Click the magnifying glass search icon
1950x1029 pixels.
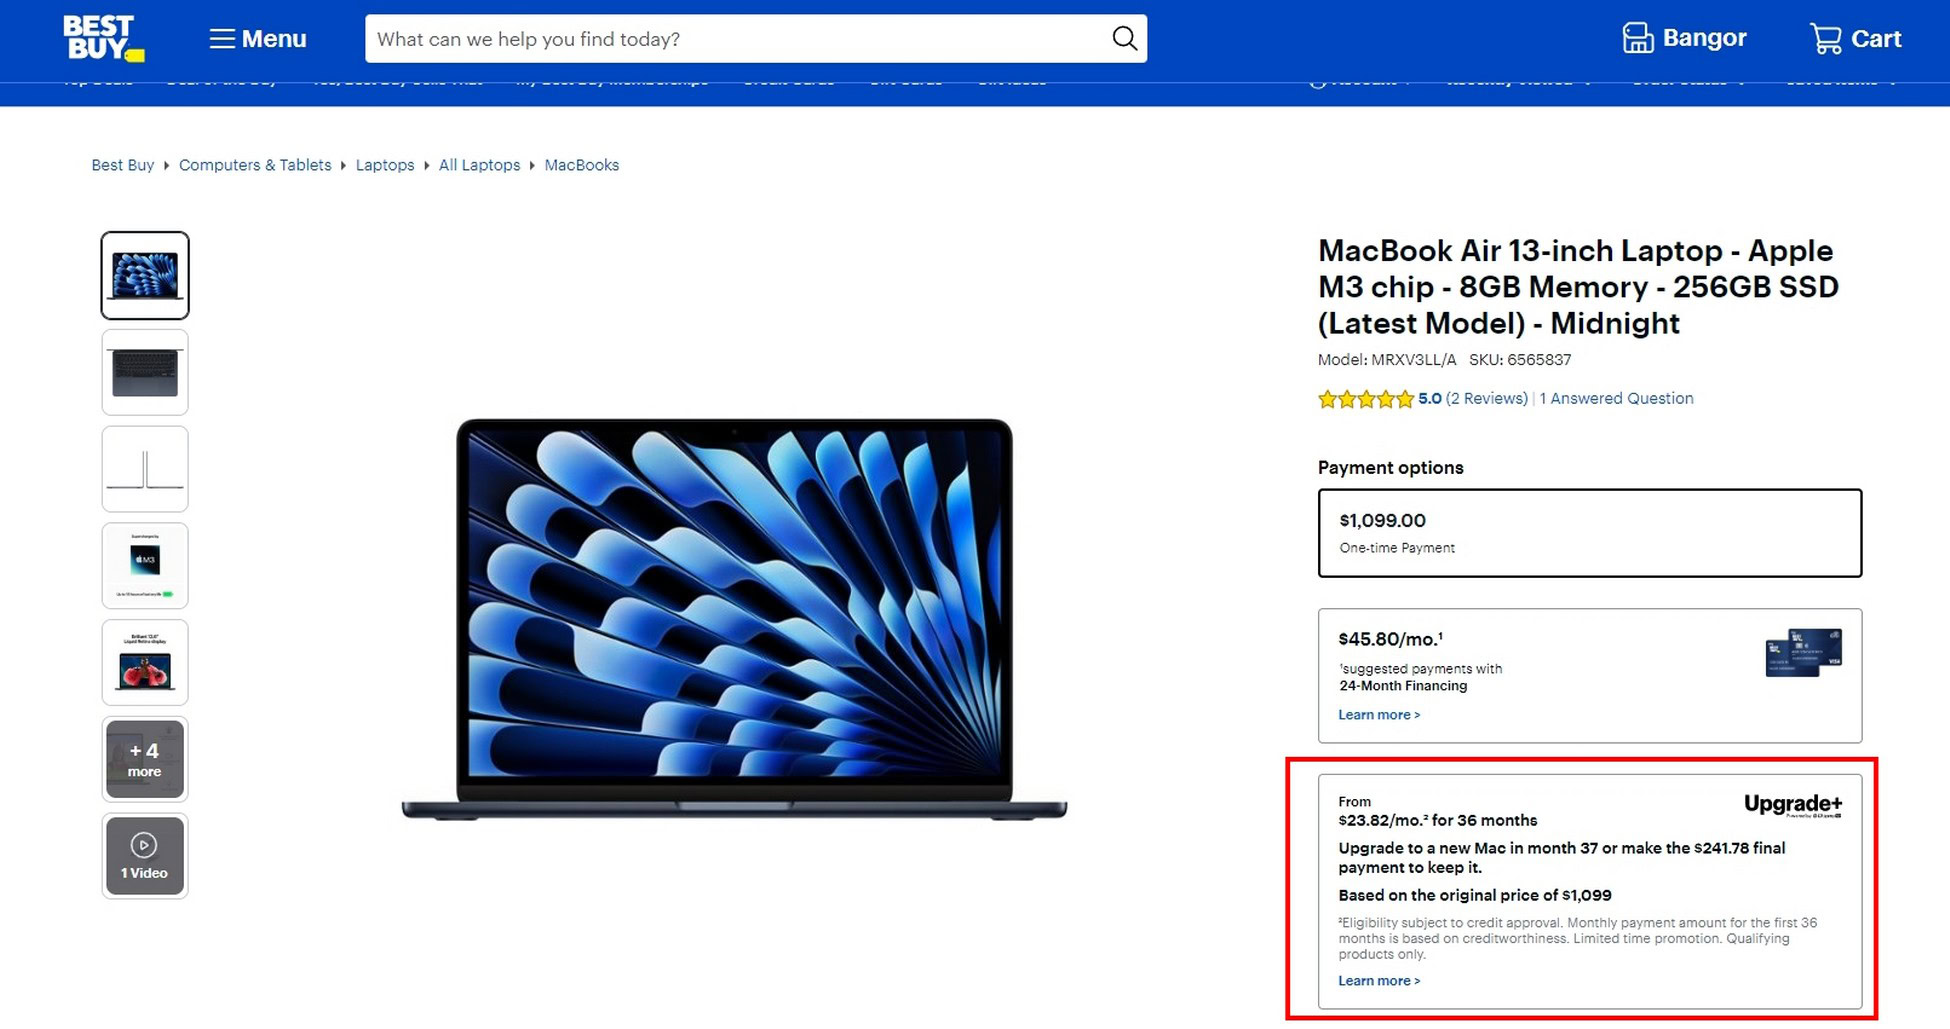(x=1125, y=39)
